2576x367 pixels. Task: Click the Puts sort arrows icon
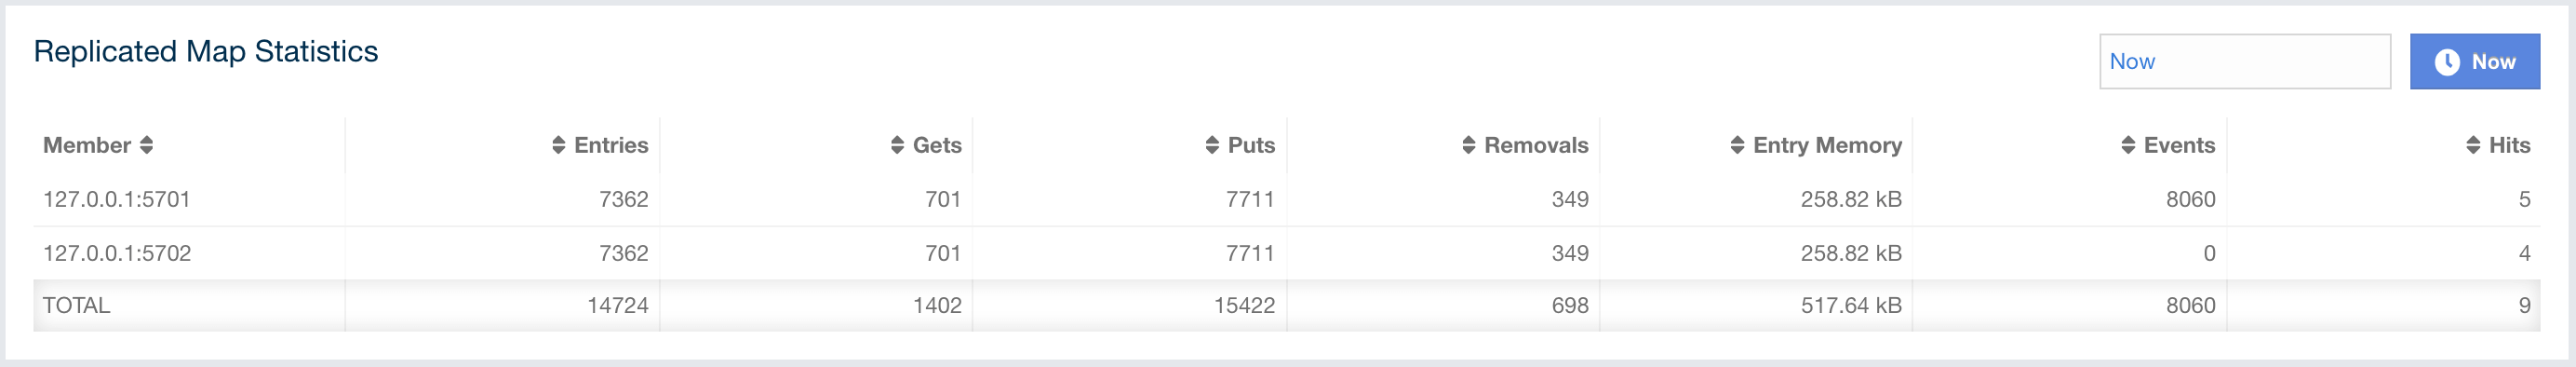pos(1212,145)
